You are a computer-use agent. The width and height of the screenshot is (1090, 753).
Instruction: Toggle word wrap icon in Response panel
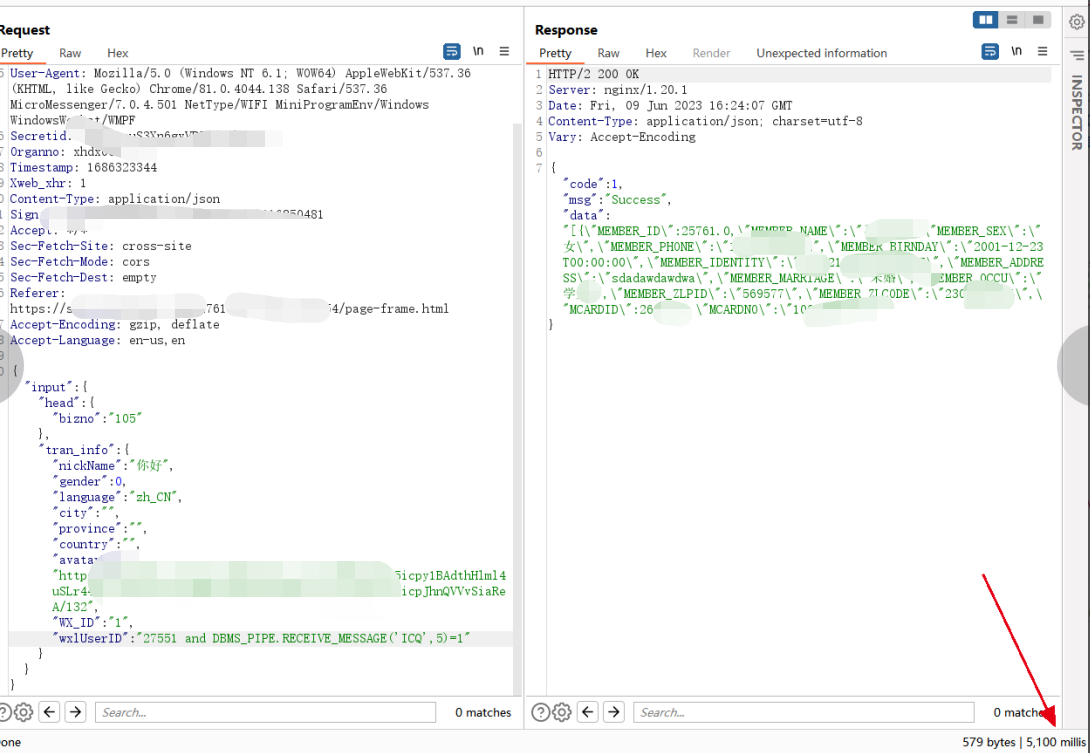[990, 51]
